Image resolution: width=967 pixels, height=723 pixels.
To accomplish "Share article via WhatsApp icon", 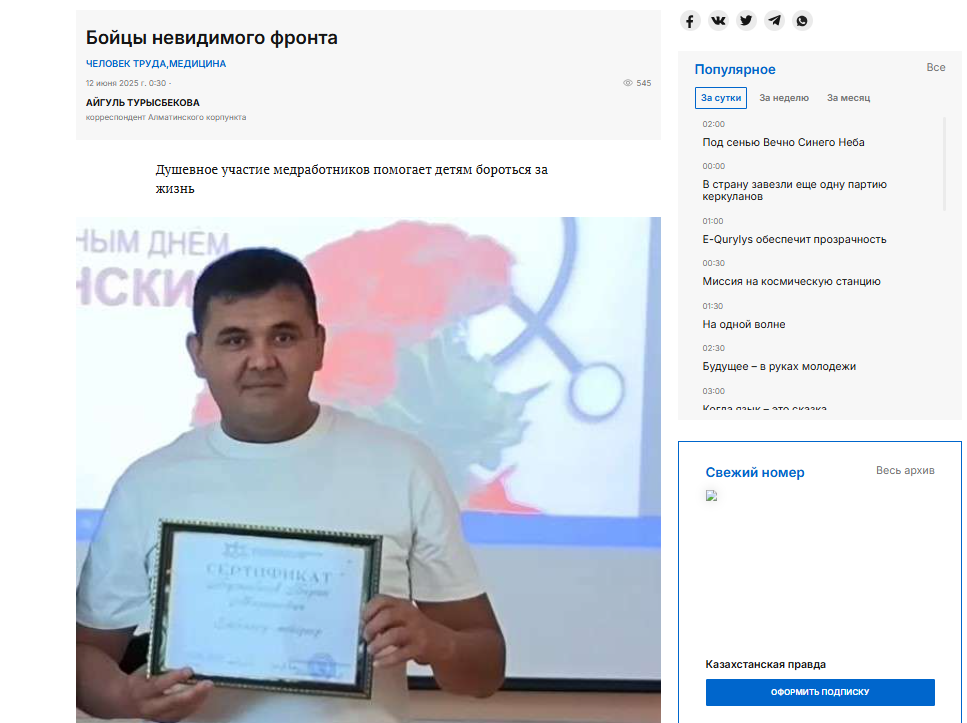I will pos(802,21).
